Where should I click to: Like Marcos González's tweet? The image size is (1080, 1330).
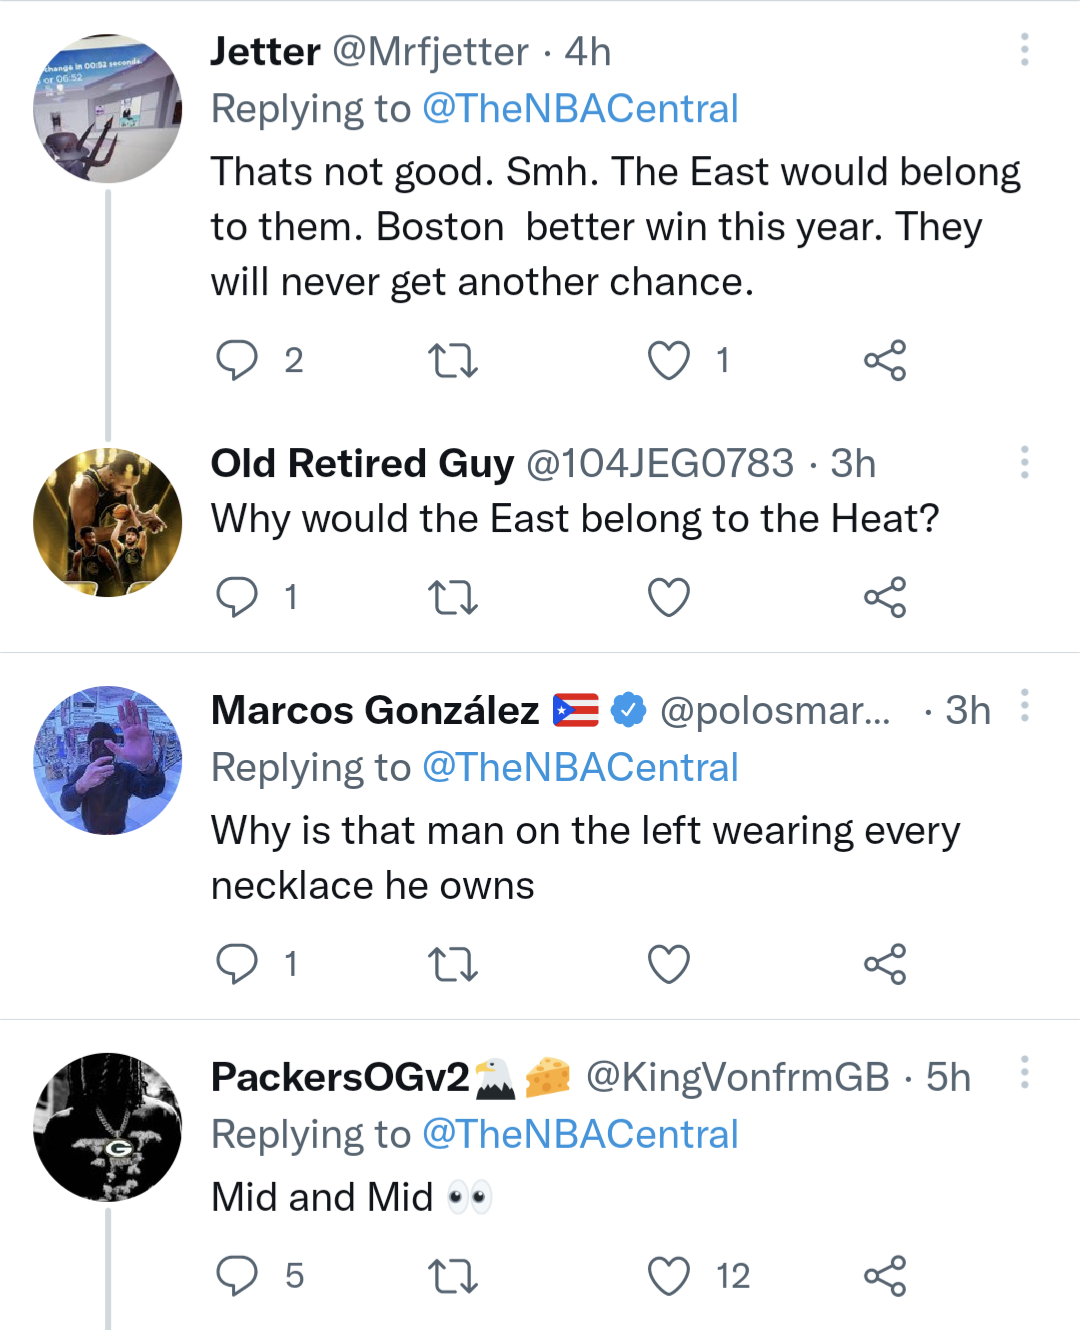pos(669,964)
